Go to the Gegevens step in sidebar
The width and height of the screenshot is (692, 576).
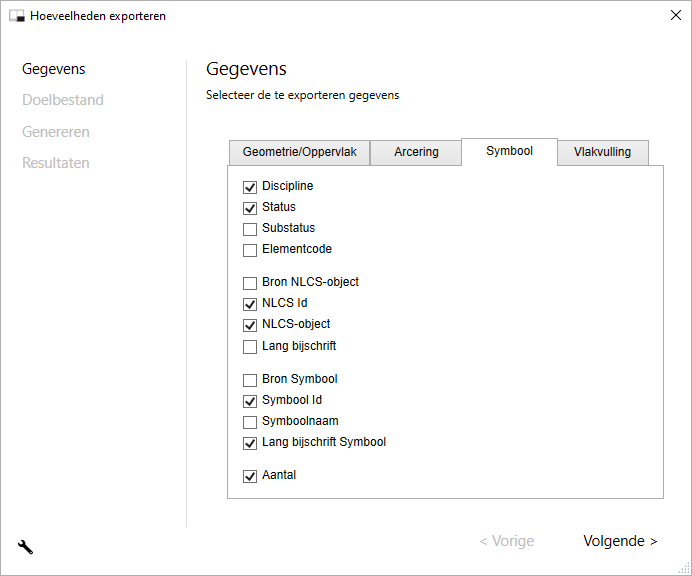(54, 69)
